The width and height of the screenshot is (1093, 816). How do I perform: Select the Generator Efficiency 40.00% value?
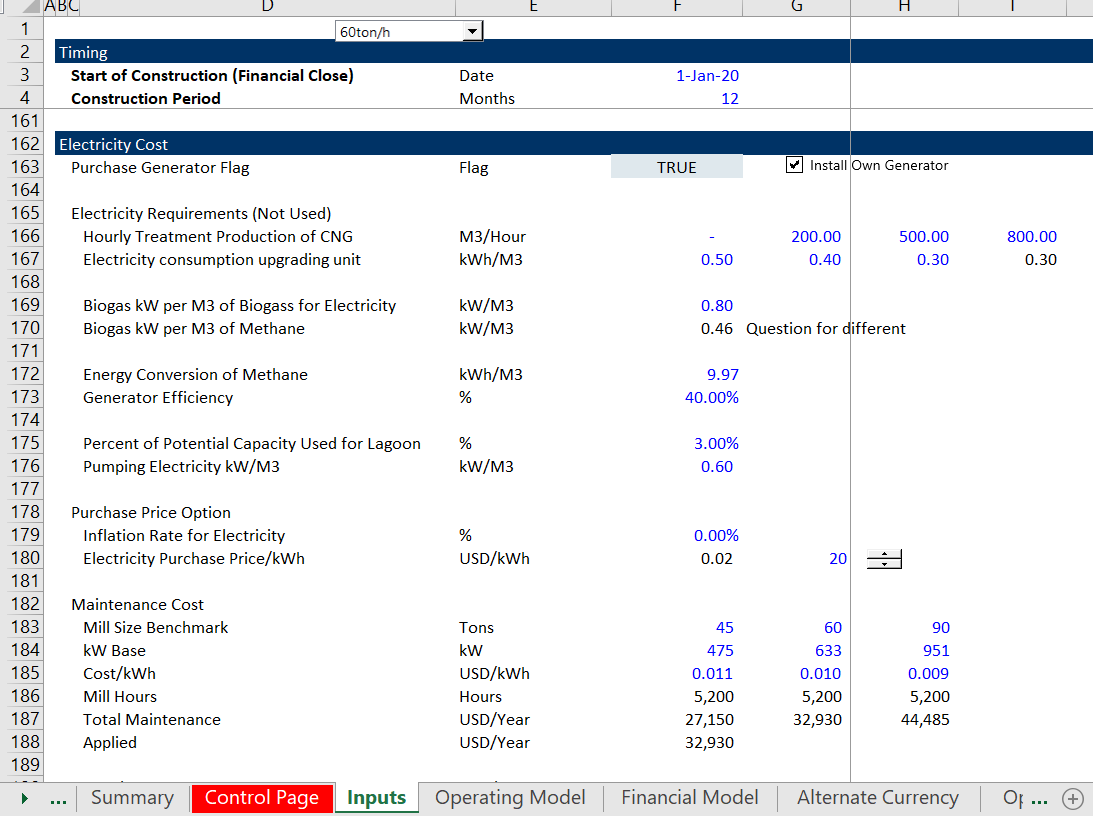pyautogui.click(x=713, y=396)
